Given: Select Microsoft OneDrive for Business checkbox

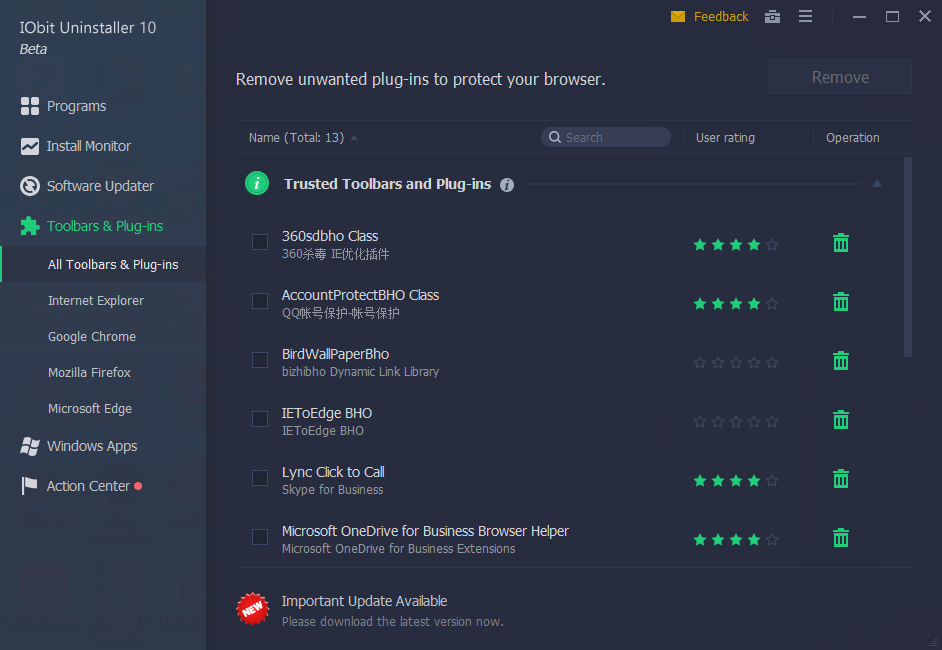Looking at the screenshot, I should pyautogui.click(x=260, y=537).
